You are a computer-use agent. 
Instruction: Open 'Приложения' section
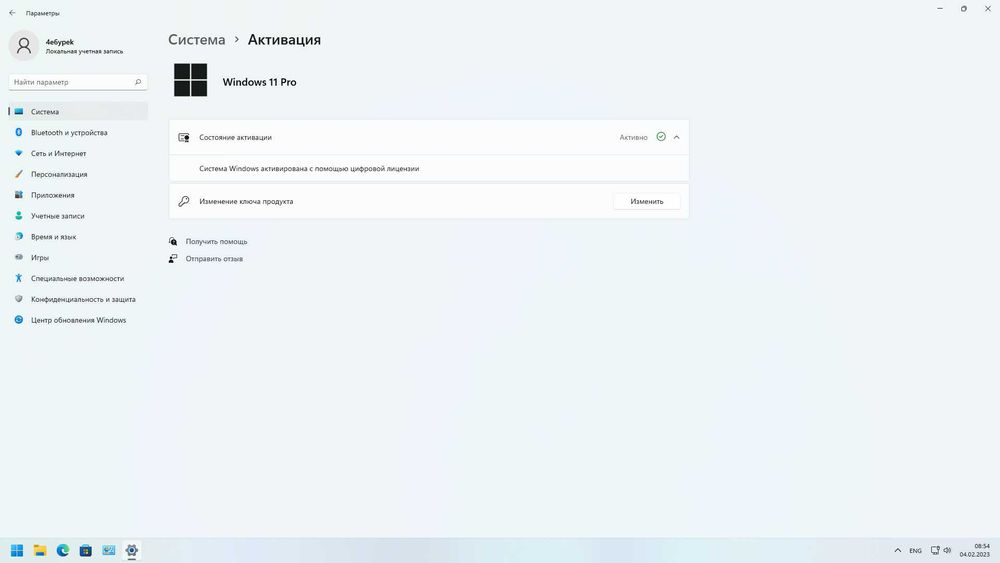pos(78,195)
